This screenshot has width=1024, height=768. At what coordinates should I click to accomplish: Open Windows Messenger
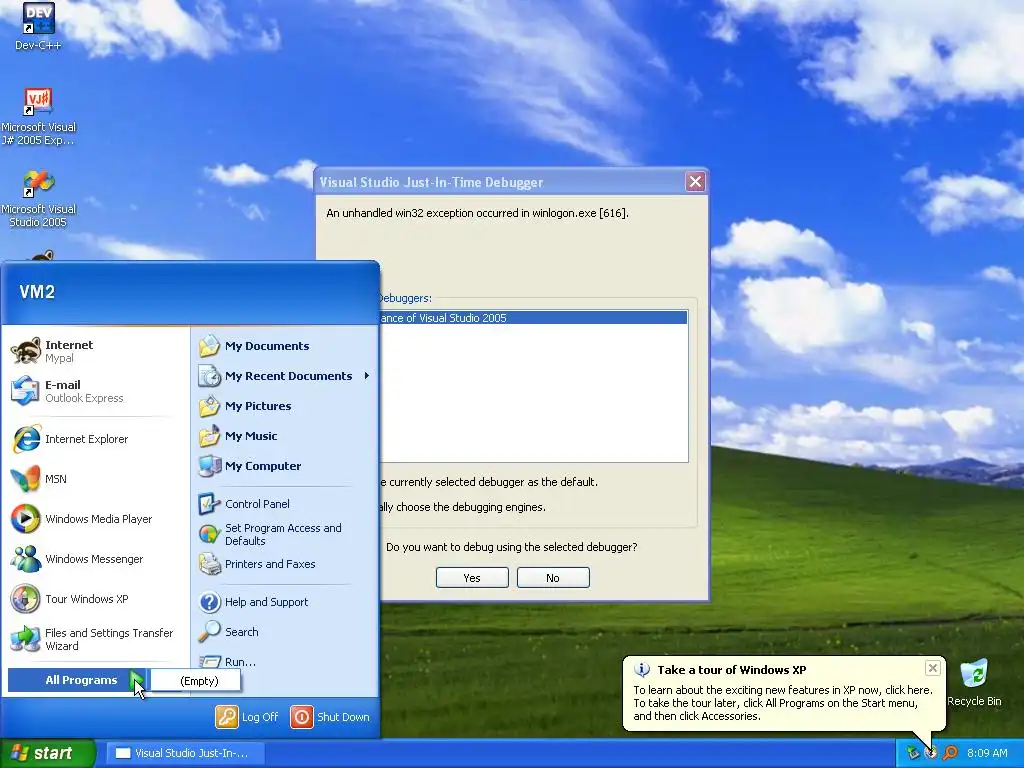click(x=77, y=559)
